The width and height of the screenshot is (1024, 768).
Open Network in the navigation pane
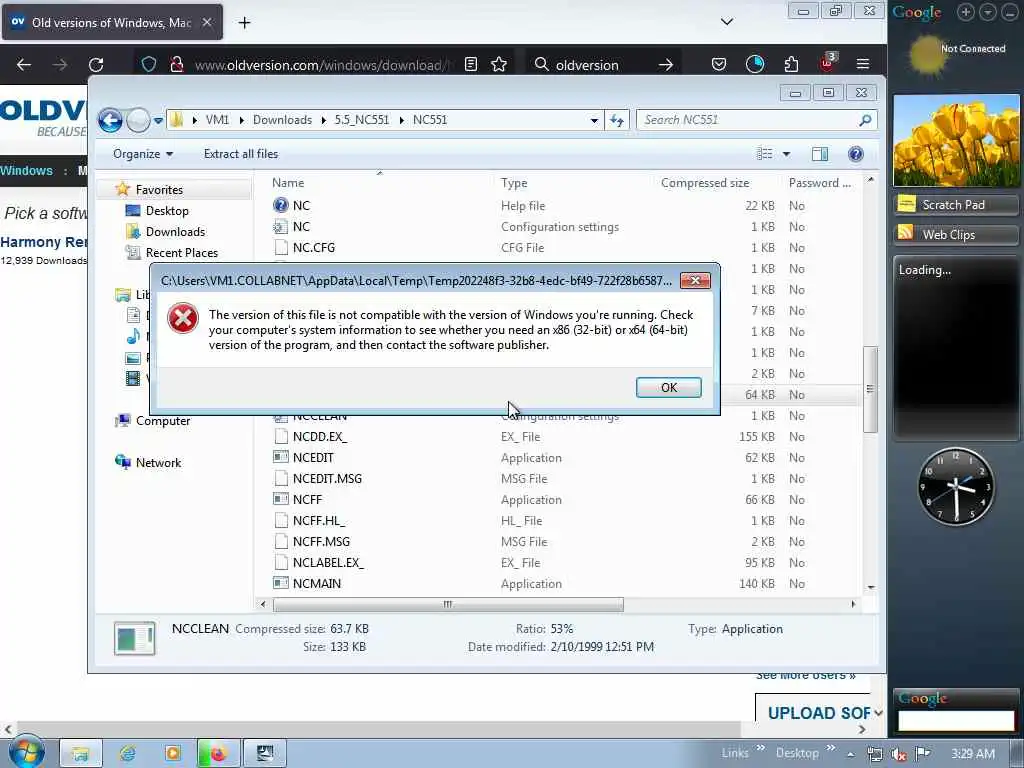(158, 462)
